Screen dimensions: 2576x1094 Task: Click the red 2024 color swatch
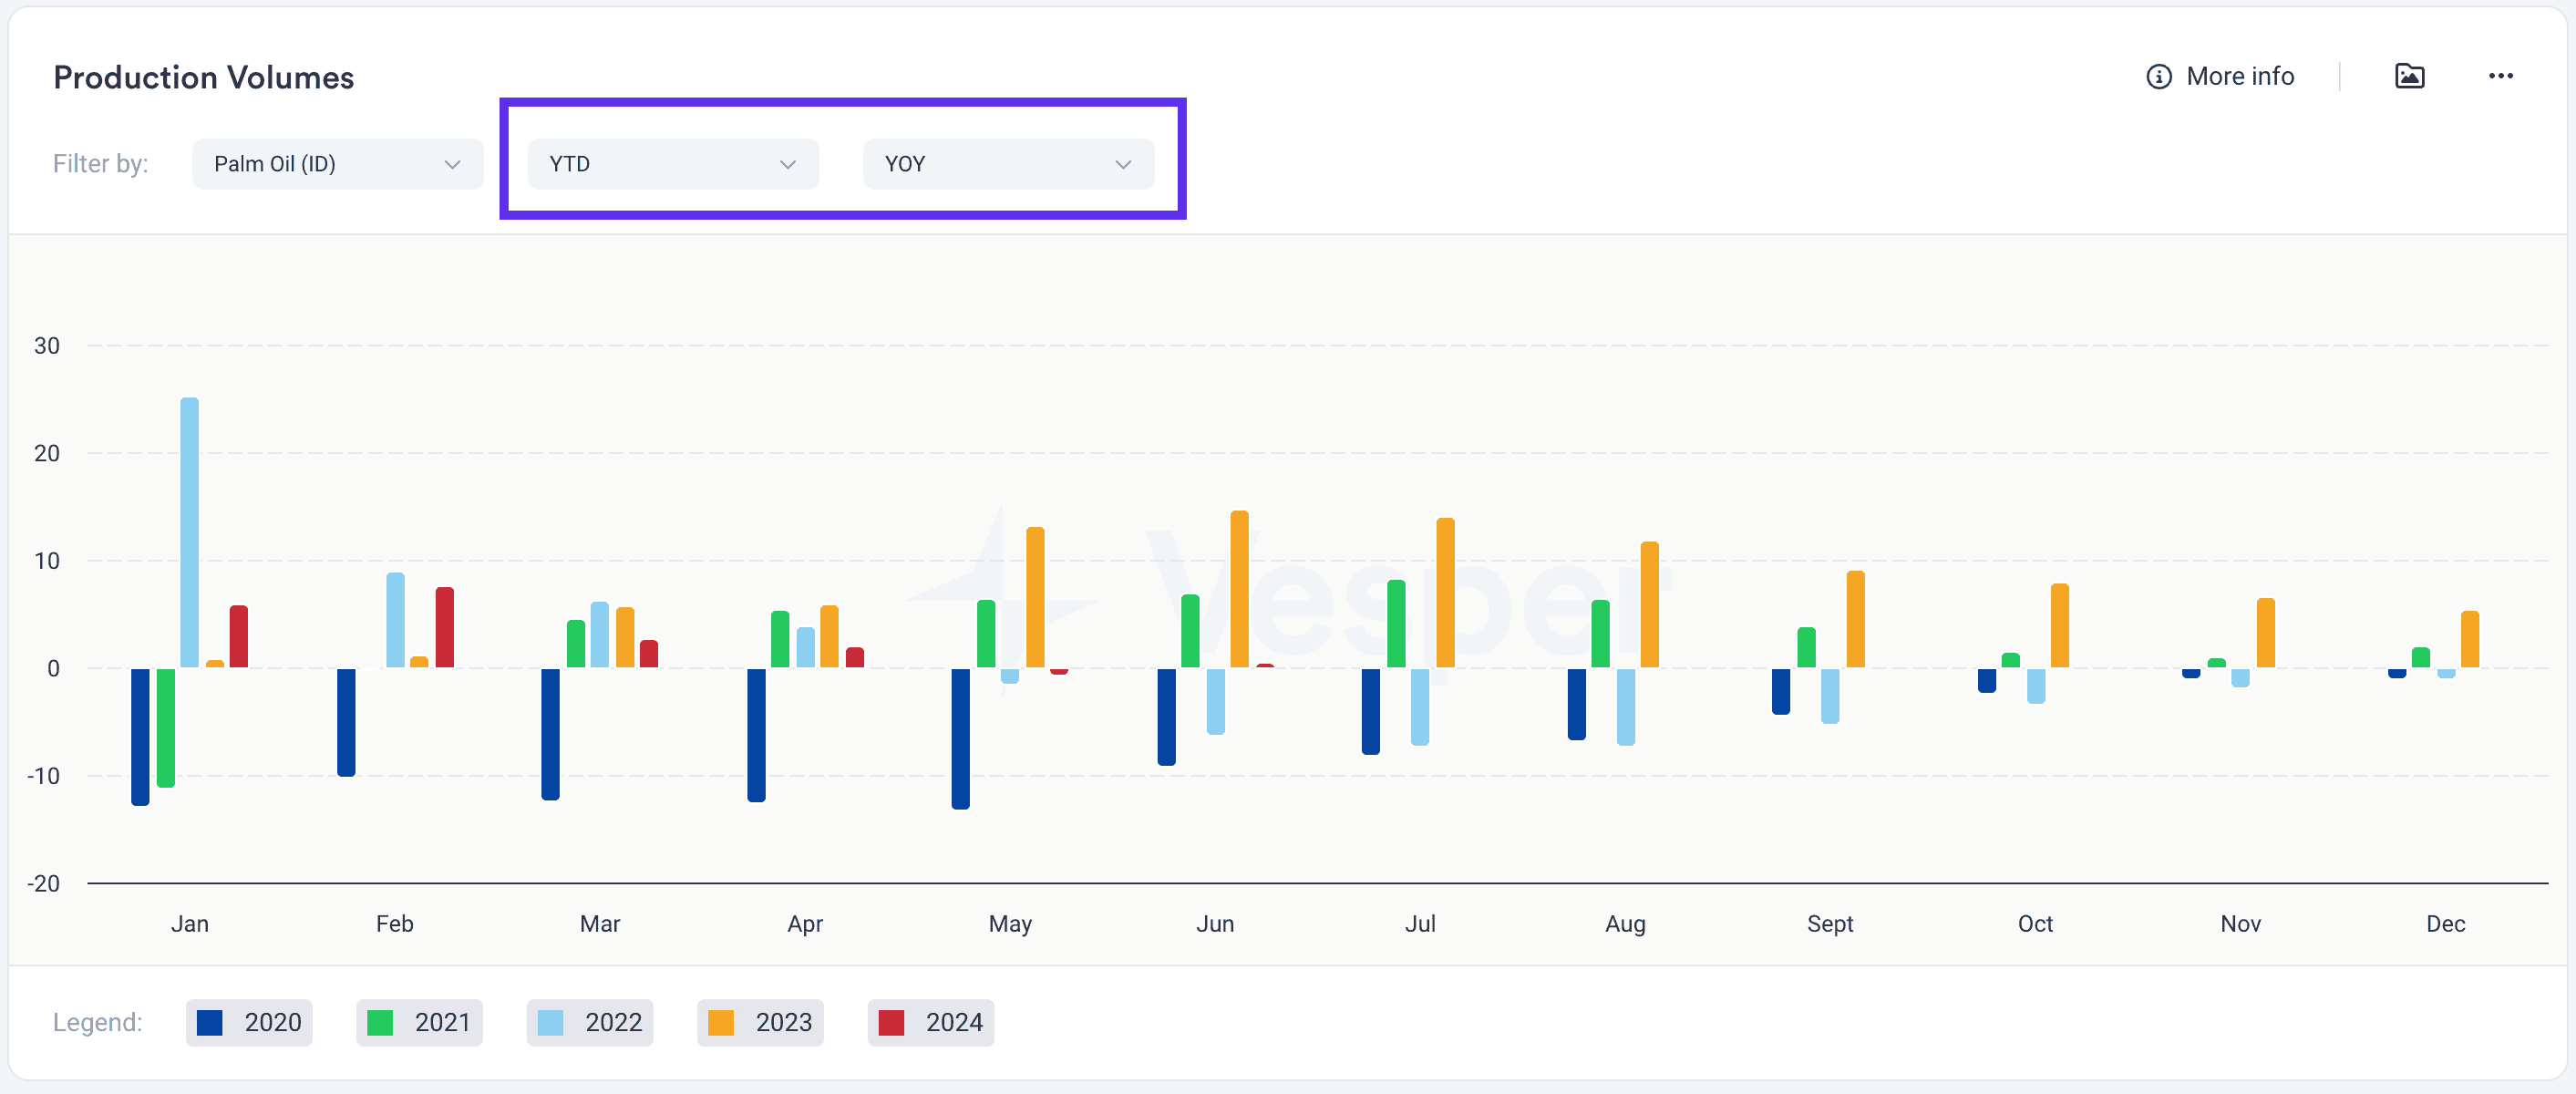[x=890, y=1022]
